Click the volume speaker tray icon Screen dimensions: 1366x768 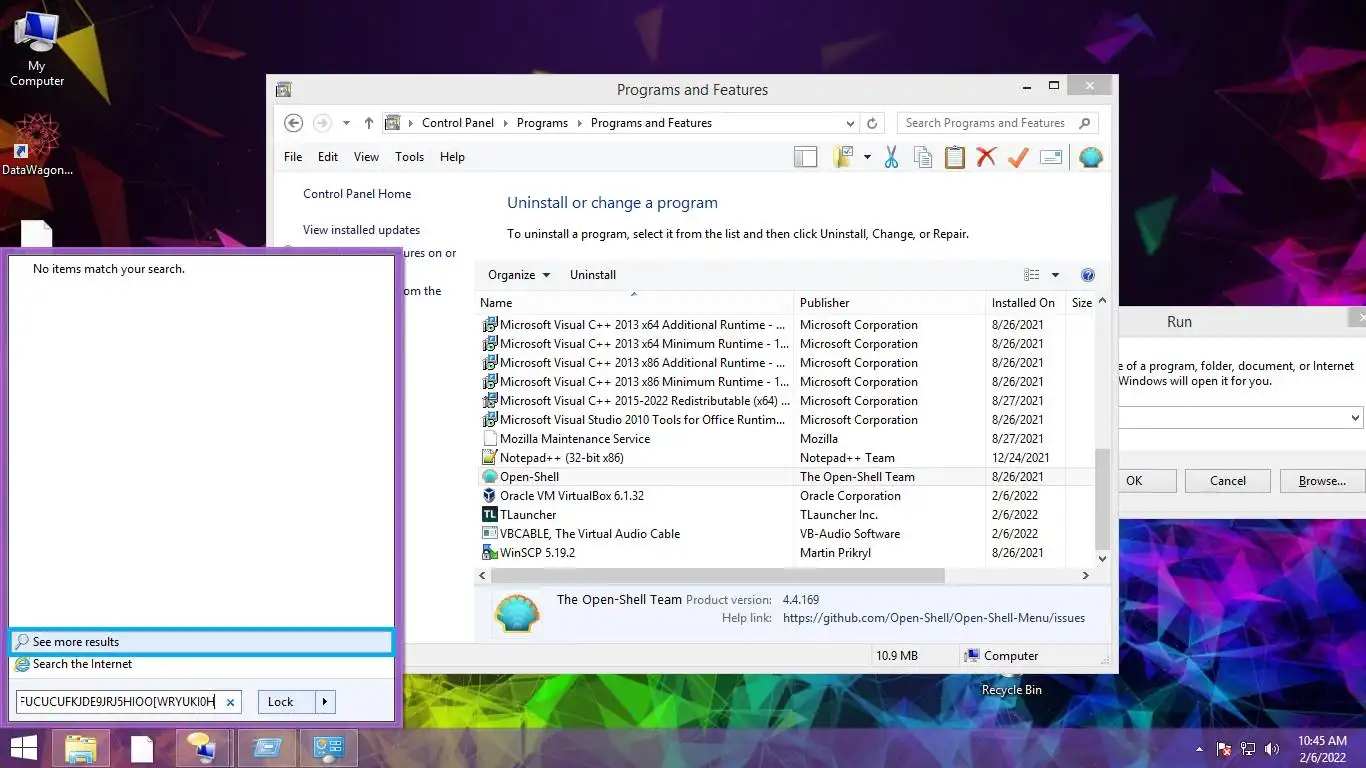point(1272,749)
